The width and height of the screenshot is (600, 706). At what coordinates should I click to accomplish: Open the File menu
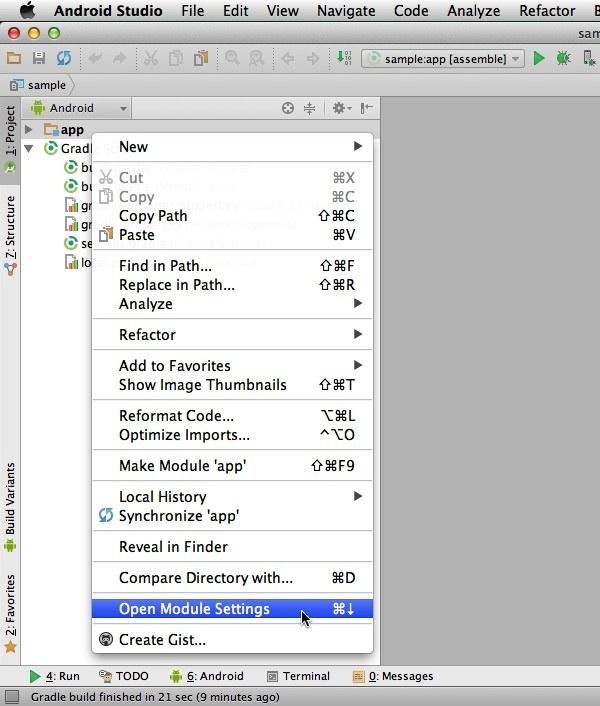coord(193,10)
